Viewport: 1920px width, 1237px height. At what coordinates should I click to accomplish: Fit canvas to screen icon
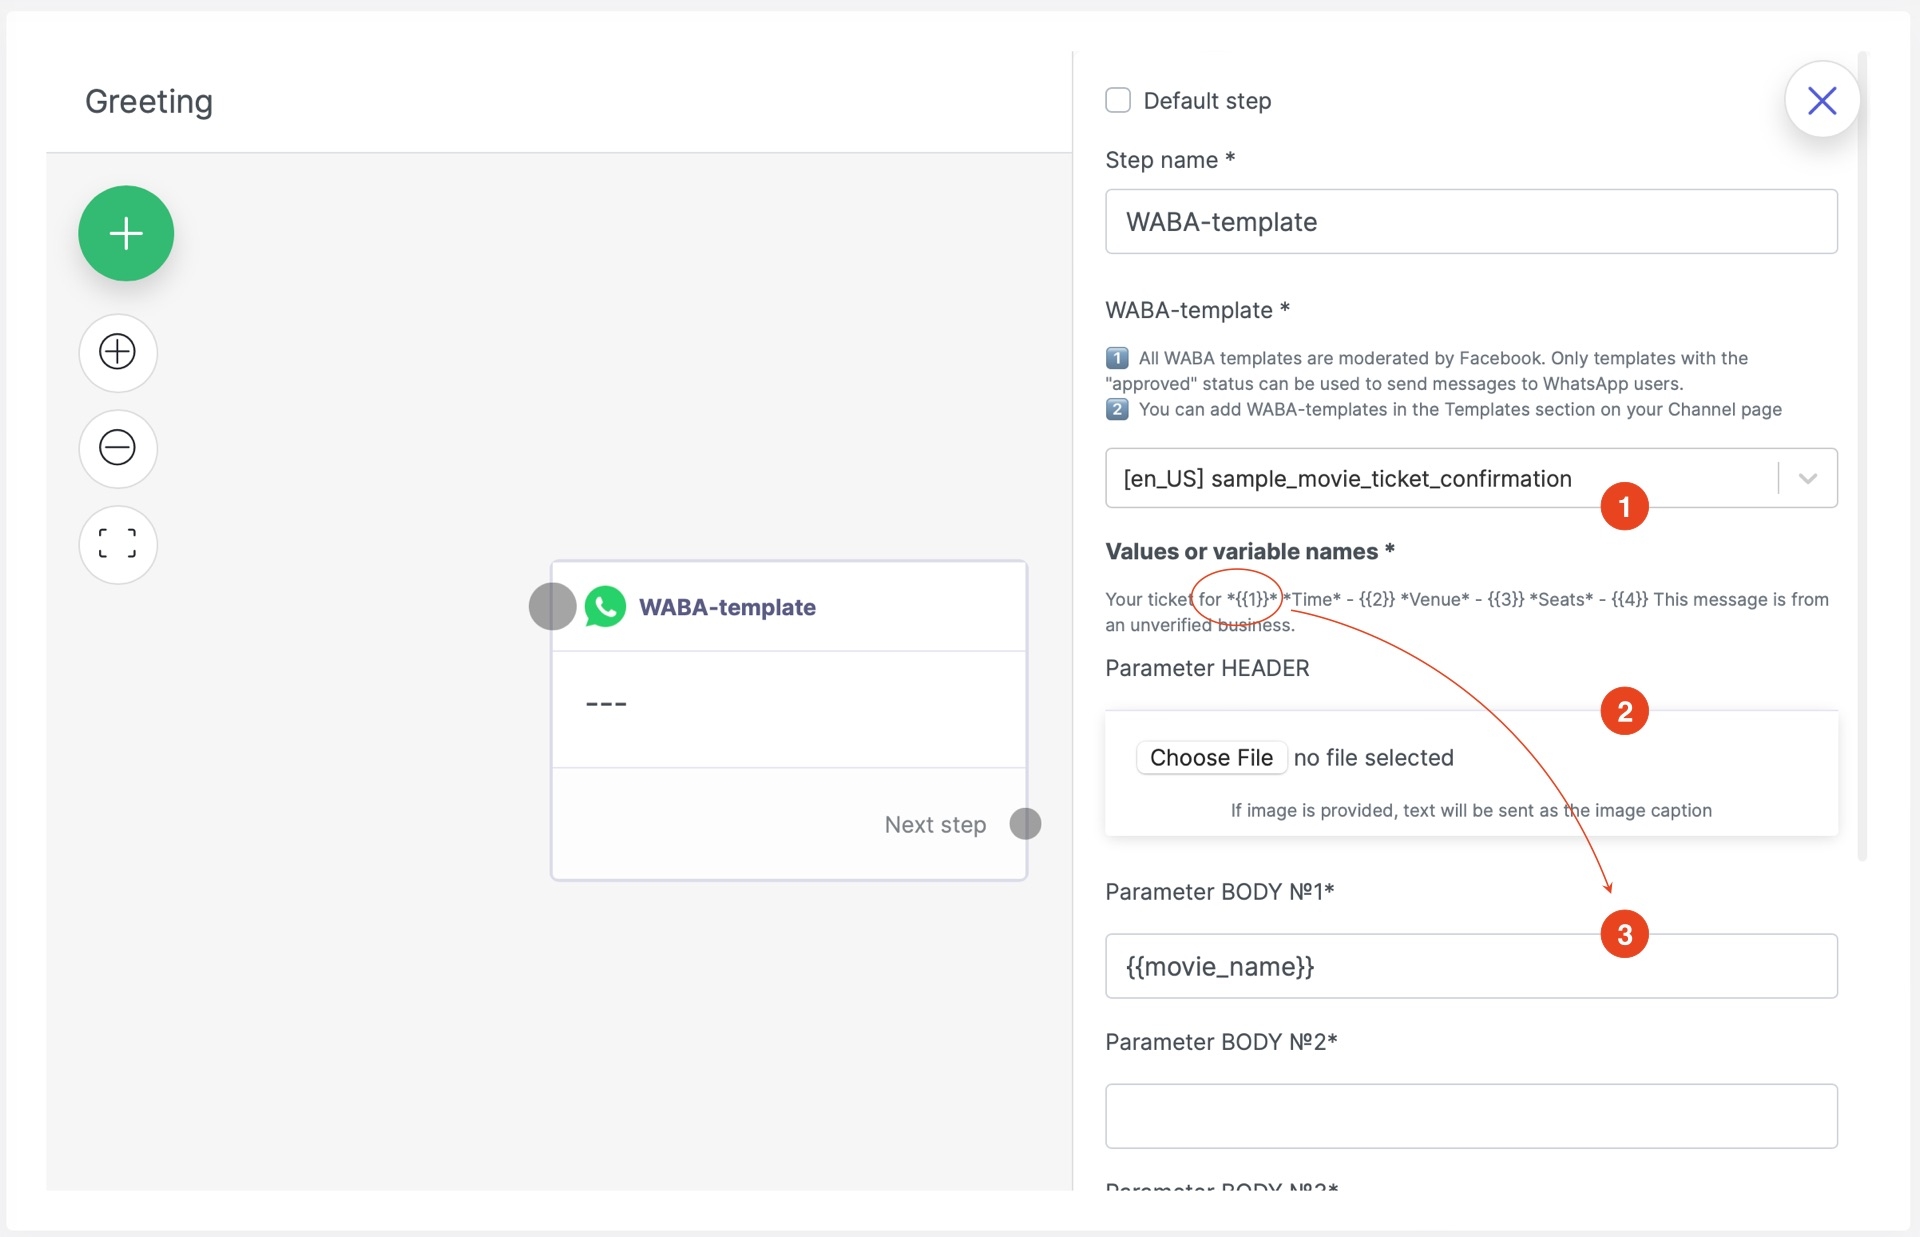[x=118, y=544]
